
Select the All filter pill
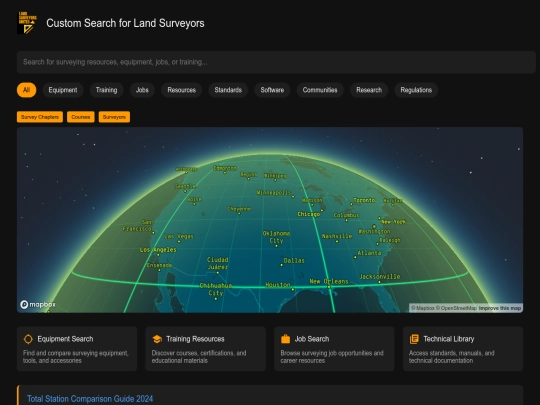click(x=27, y=90)
